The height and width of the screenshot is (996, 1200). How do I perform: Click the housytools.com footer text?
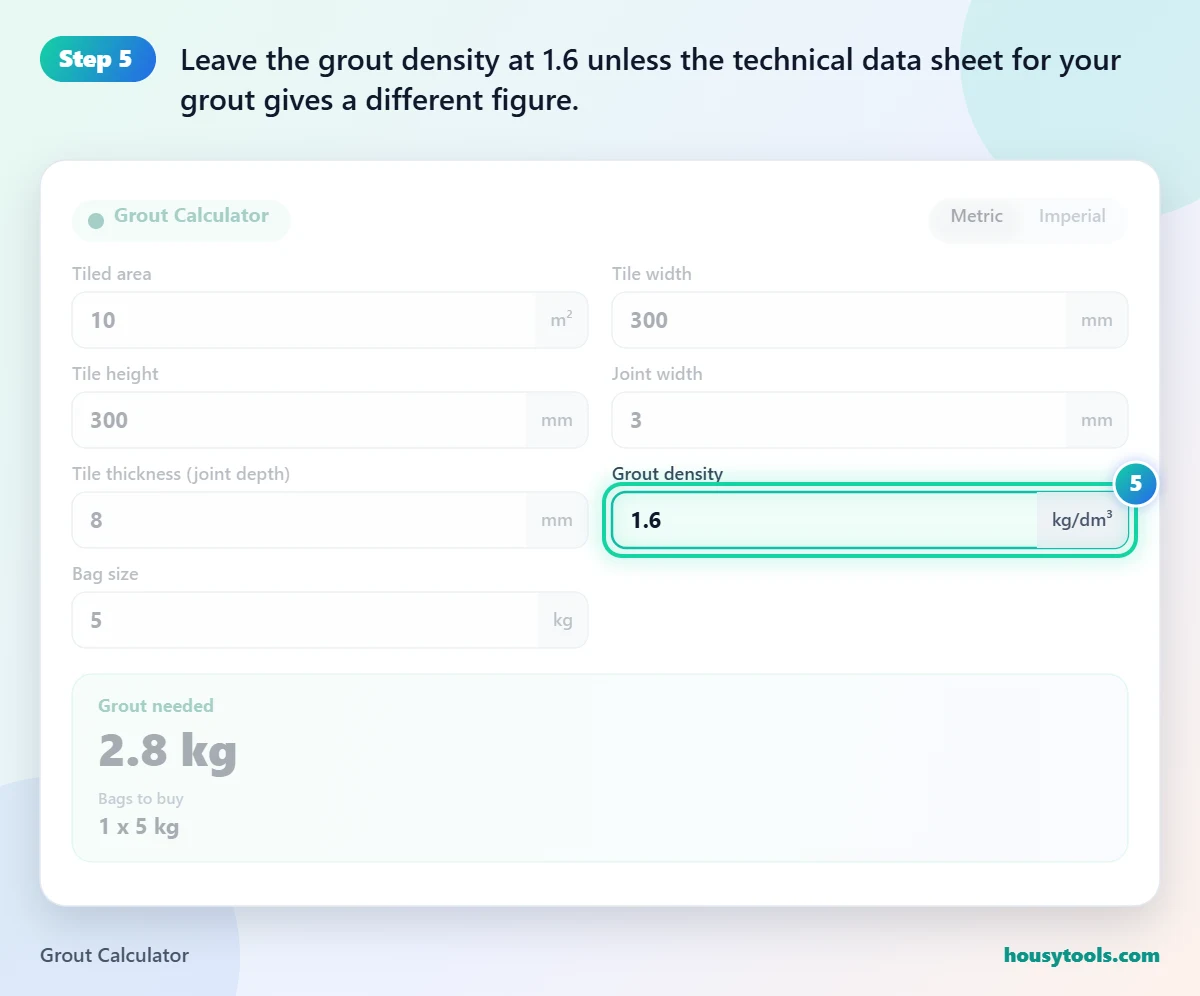coord(1082,955)
